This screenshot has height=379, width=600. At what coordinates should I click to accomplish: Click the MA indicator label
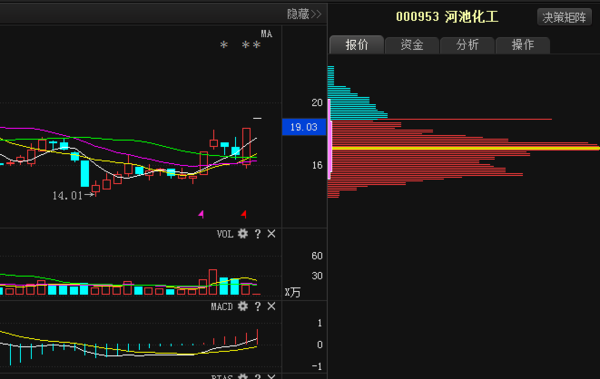266,34
